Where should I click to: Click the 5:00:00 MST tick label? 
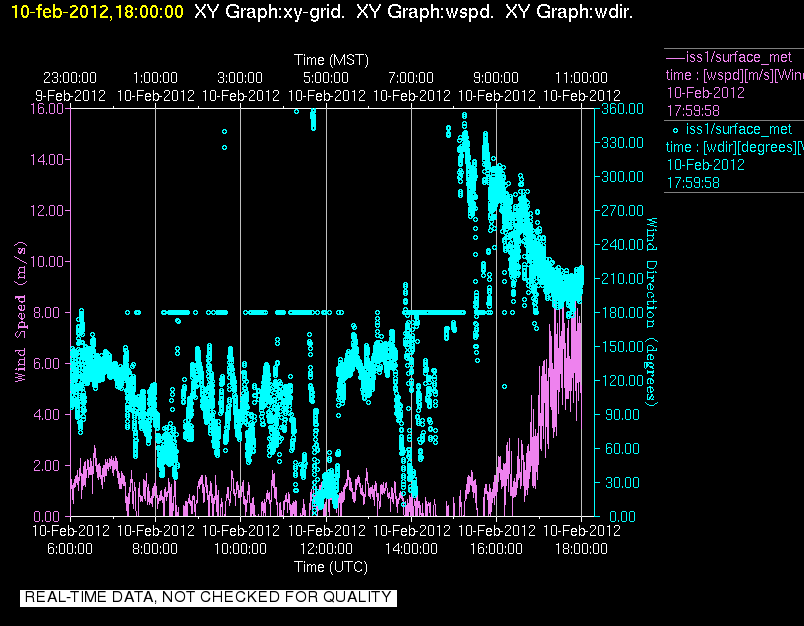[x=326, y=78]
